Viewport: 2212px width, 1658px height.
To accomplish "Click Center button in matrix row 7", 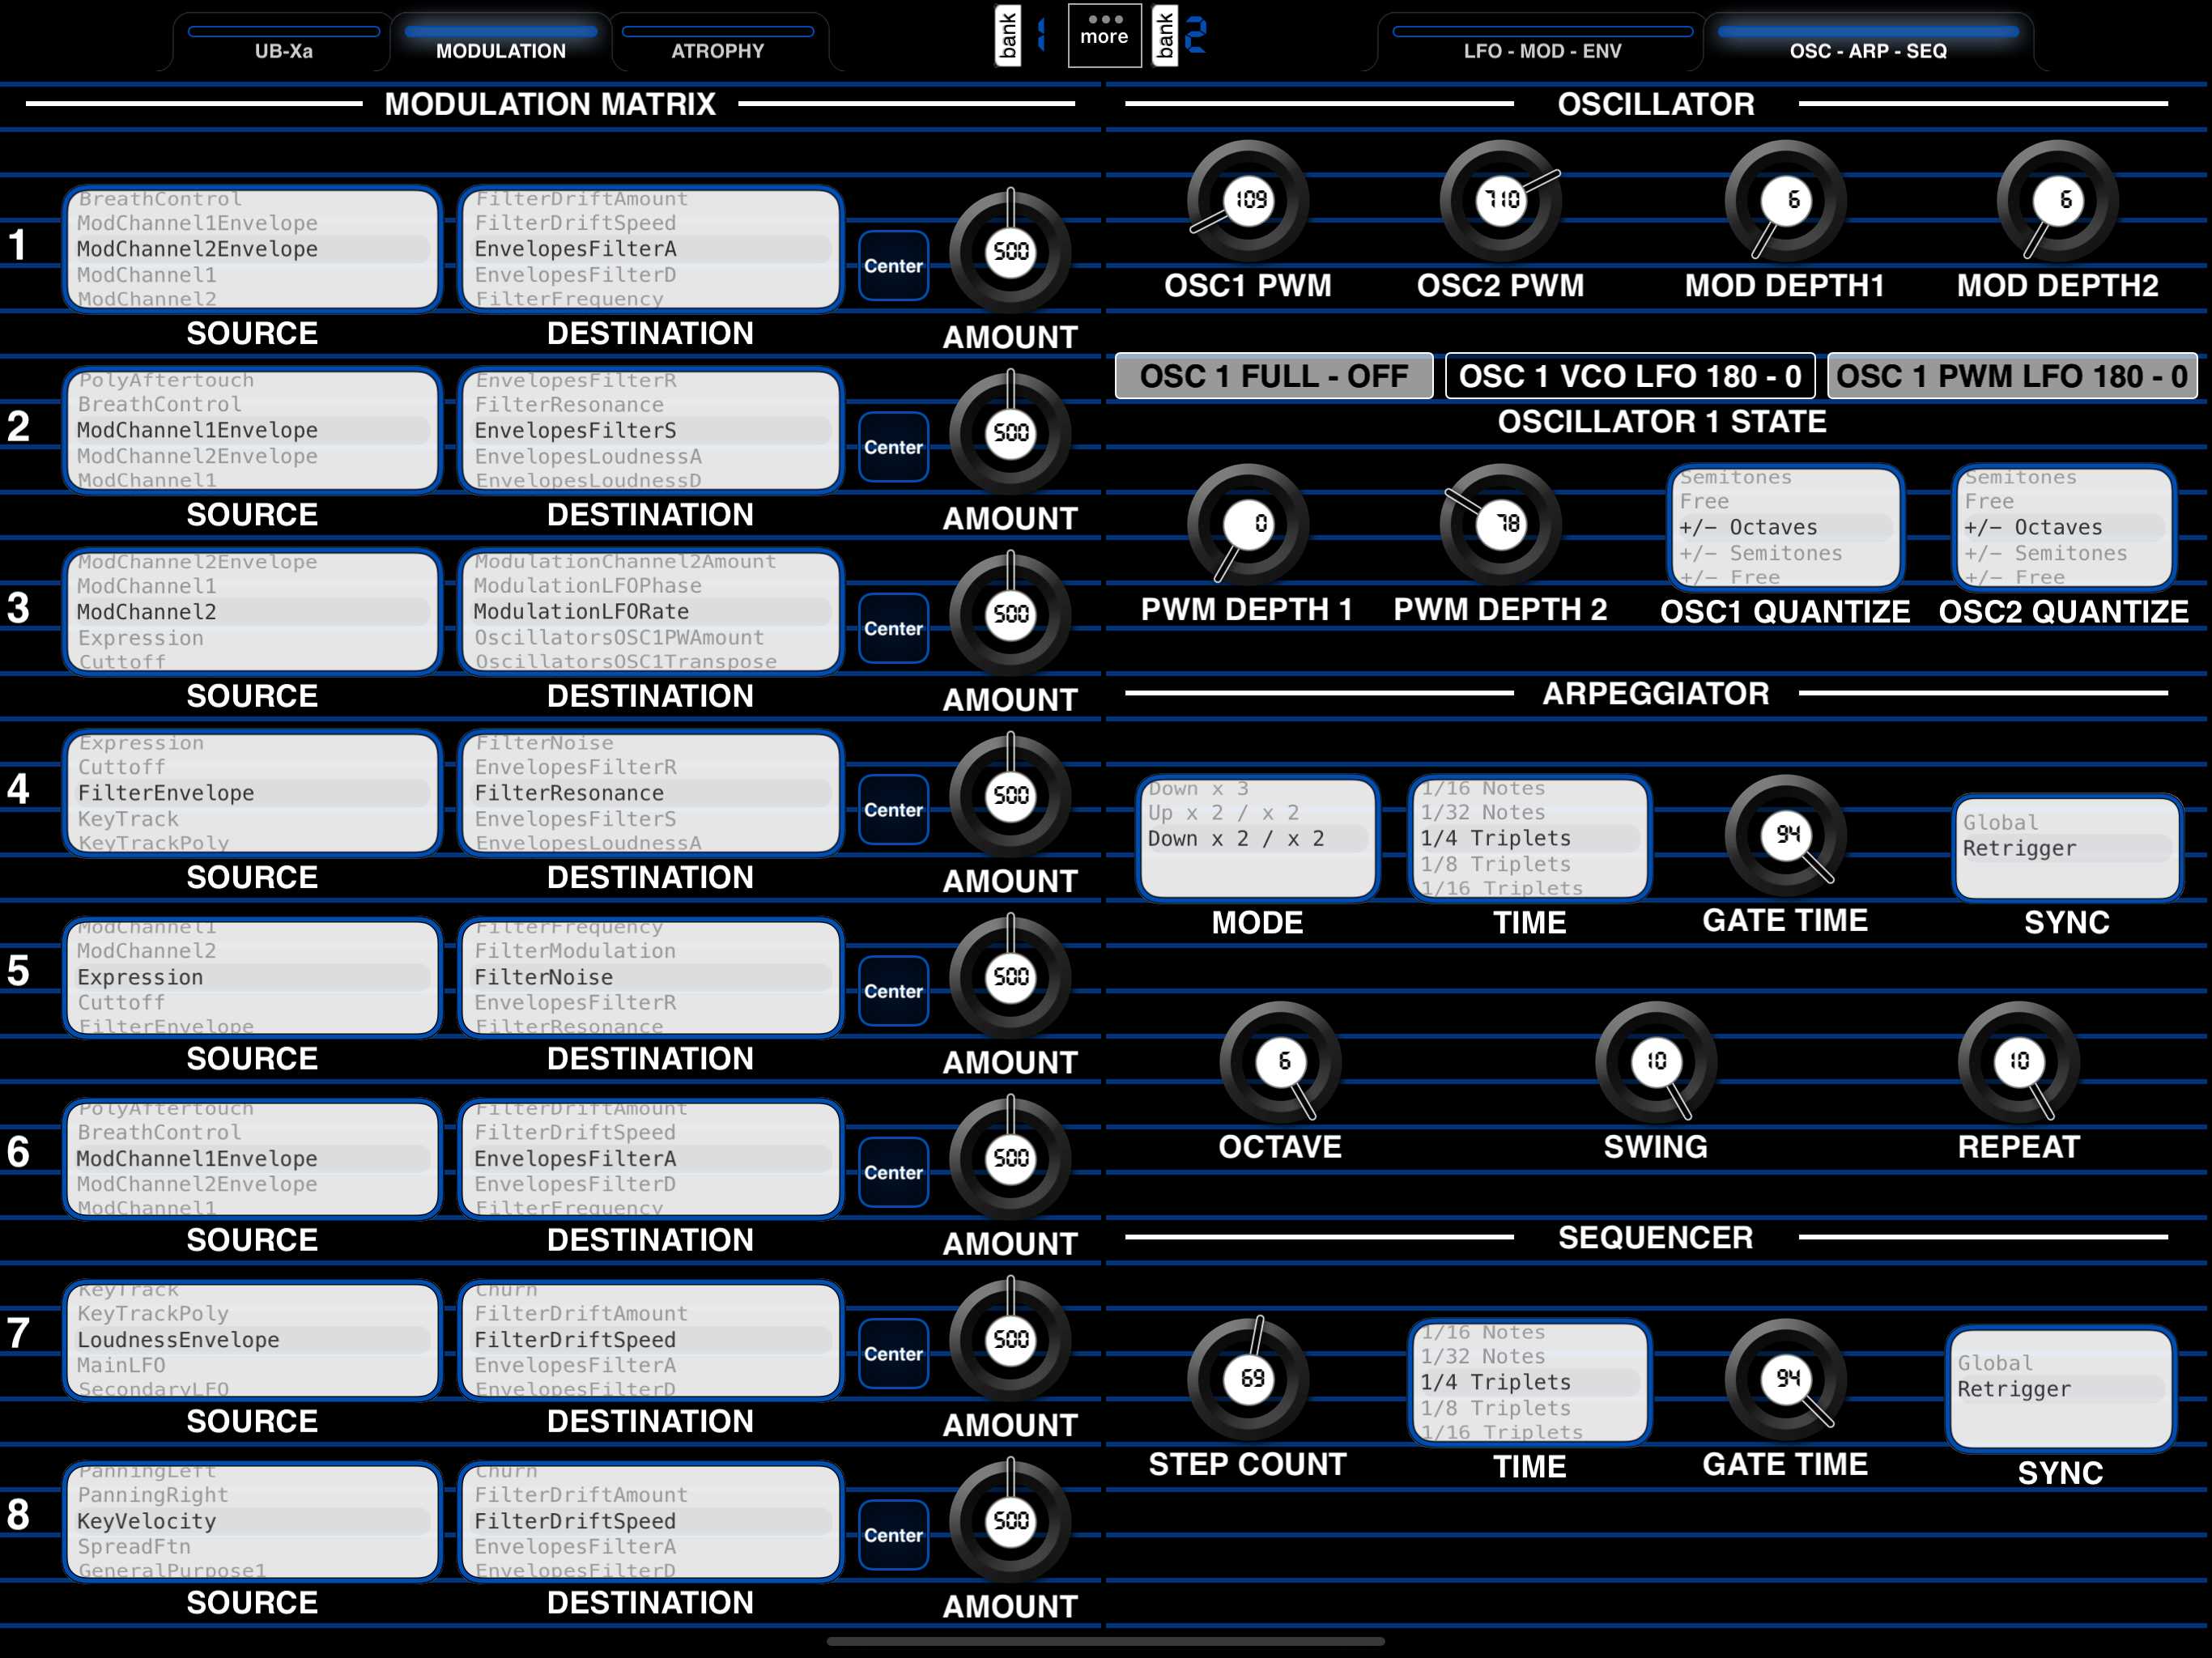I will click(x=893, y=1354).
